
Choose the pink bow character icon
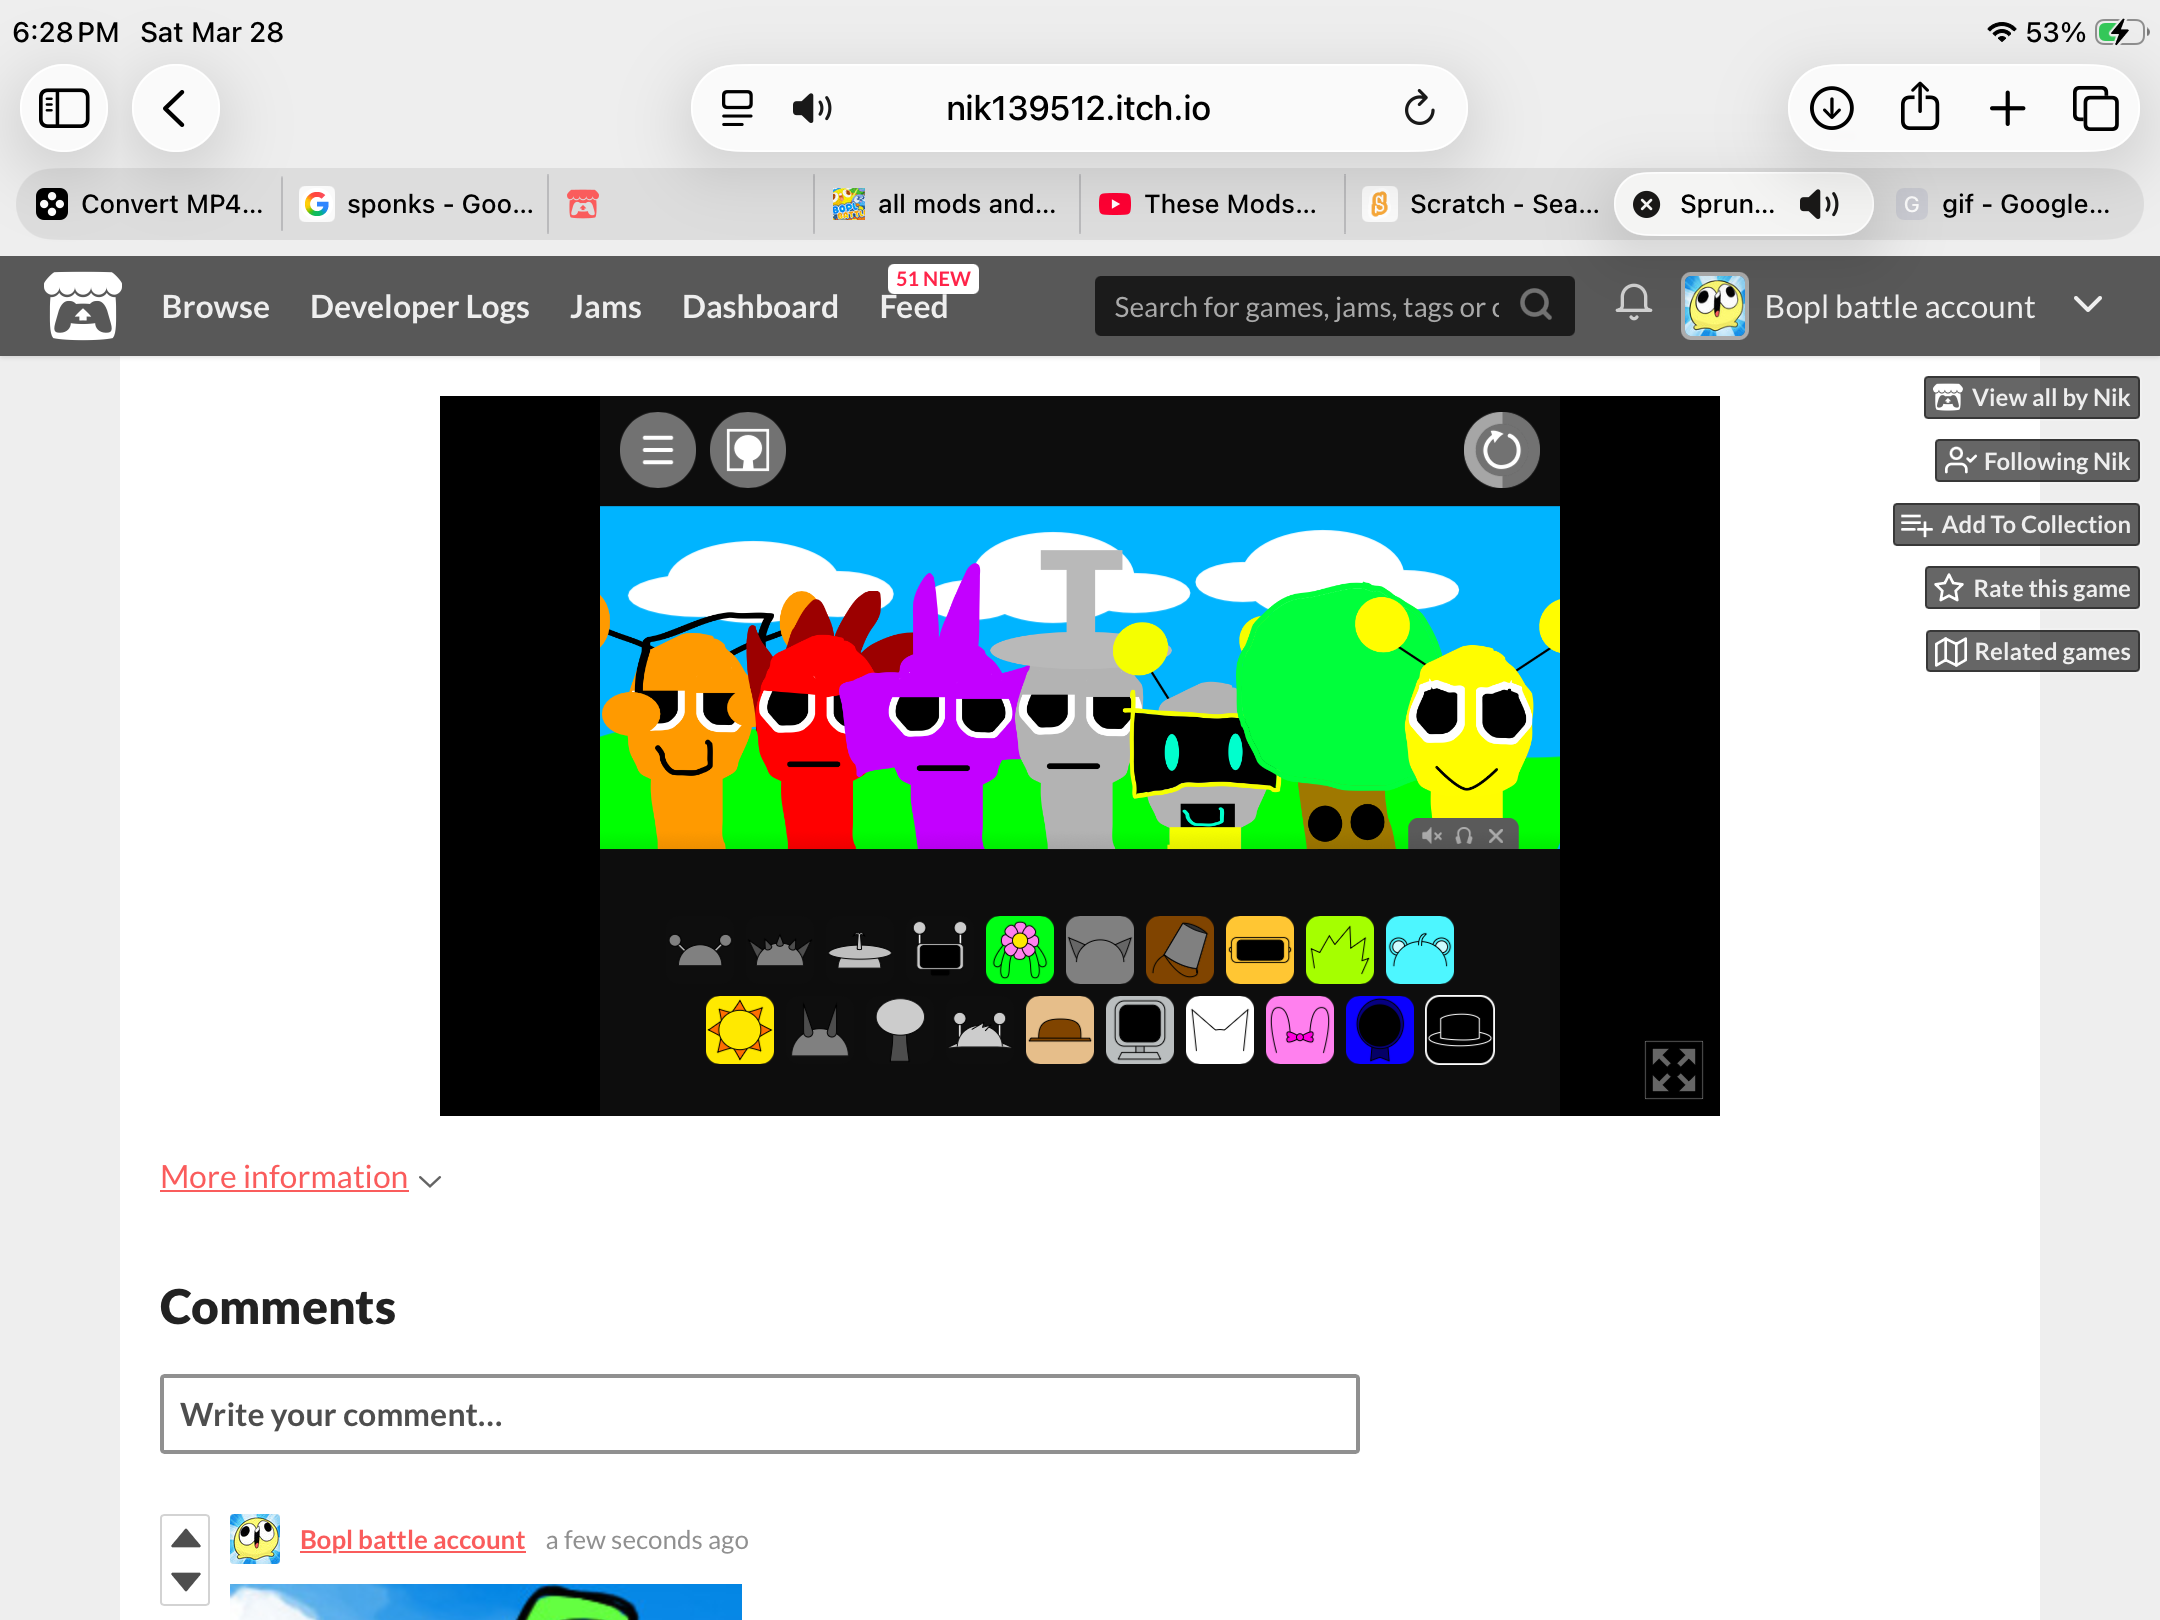(x=1299, y=1029)
